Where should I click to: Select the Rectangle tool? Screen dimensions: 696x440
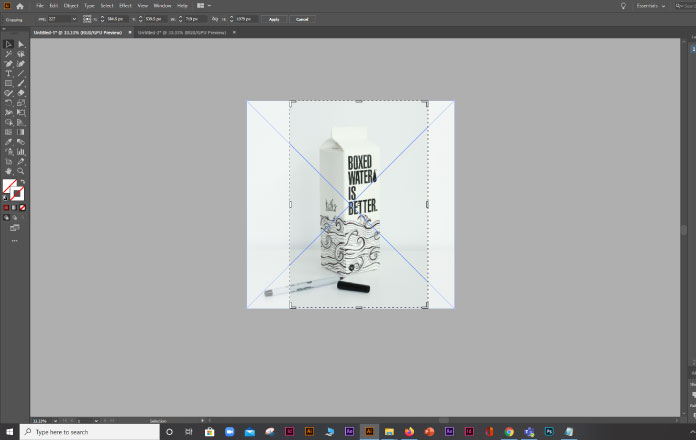pyautogui.click(x=8, y=83)
